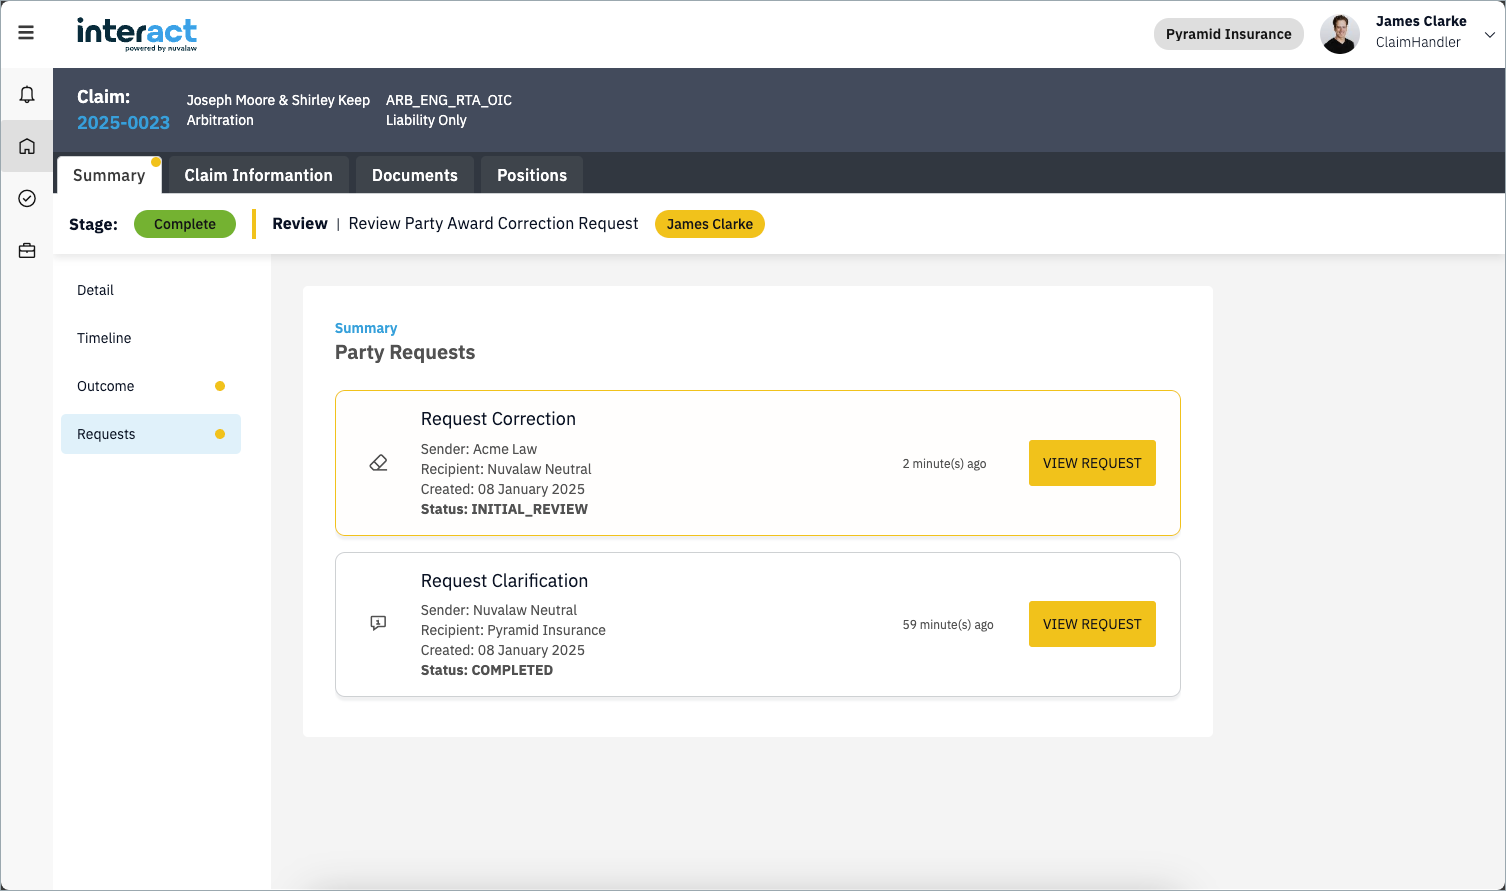Open the Documents tab
Image resolution: width=1506 pixels, height=891 pixels.
tap(415, 175)
